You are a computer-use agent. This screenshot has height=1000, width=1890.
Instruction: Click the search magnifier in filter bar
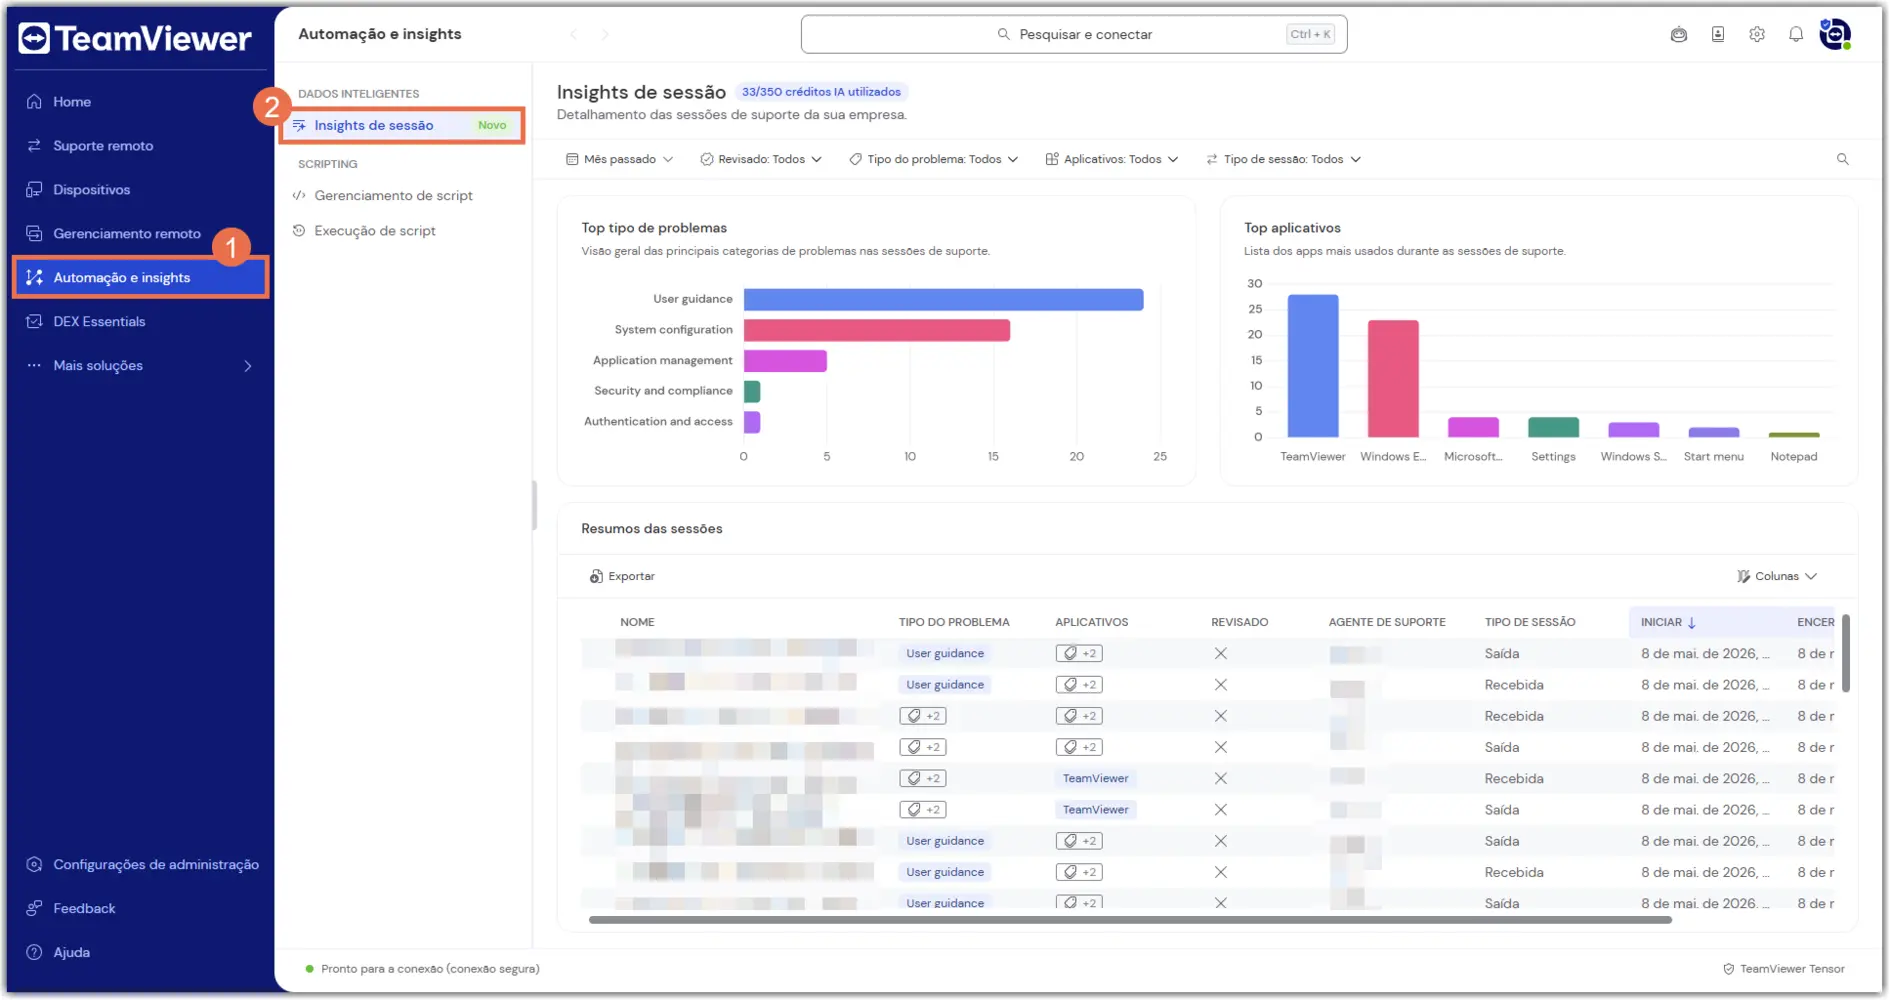(1843, 160)
